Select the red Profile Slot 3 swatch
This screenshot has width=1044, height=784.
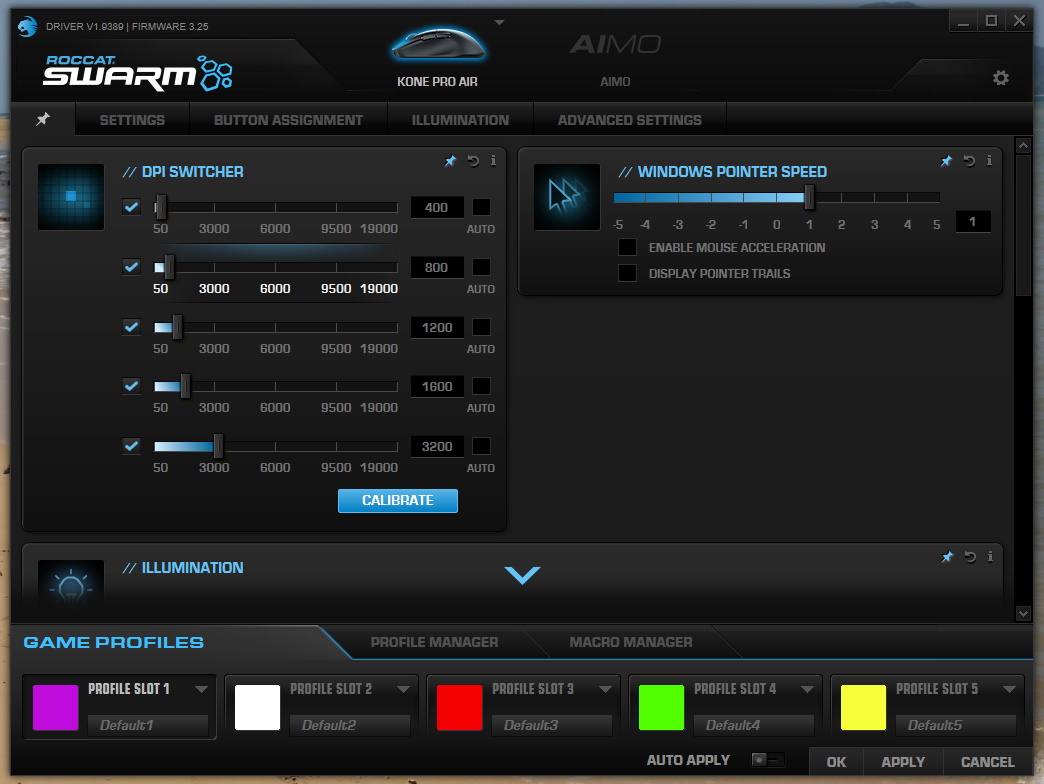(x=459, y=707)
